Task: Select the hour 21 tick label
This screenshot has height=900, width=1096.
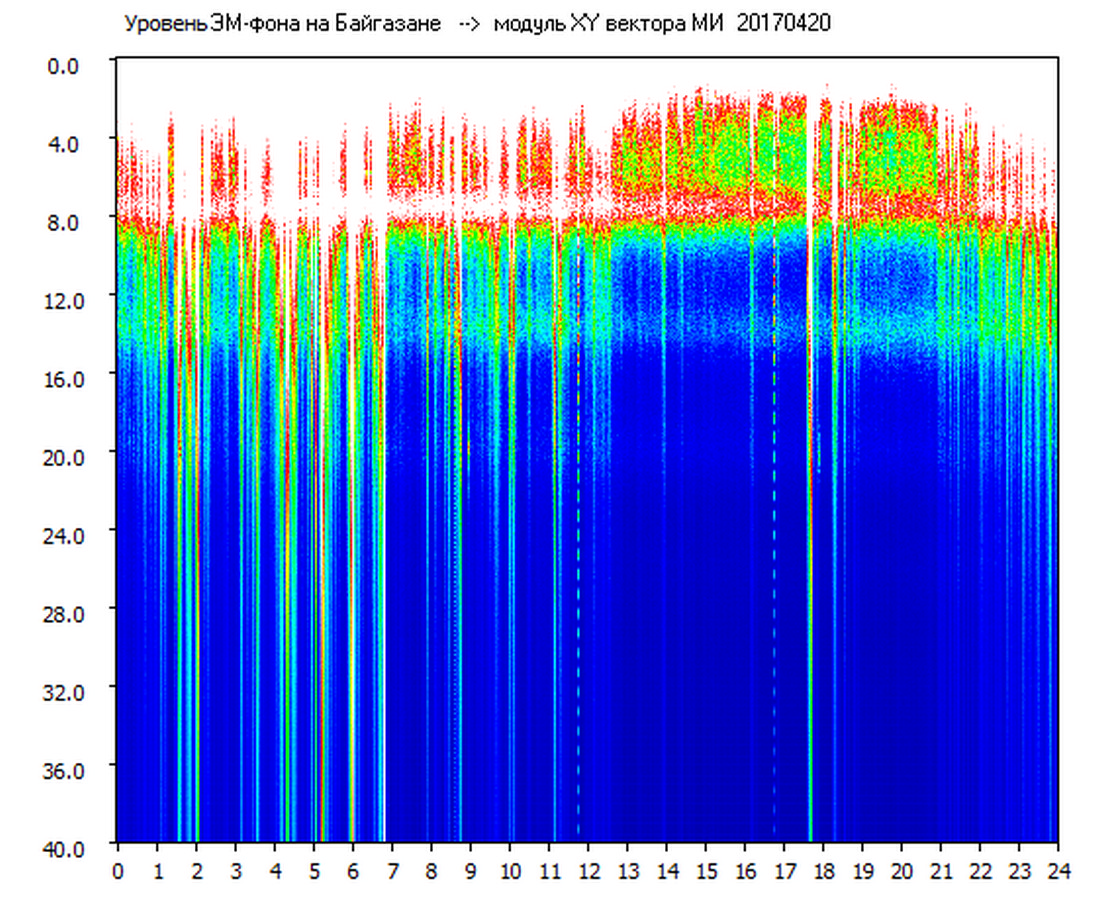Action: [941, 870]
